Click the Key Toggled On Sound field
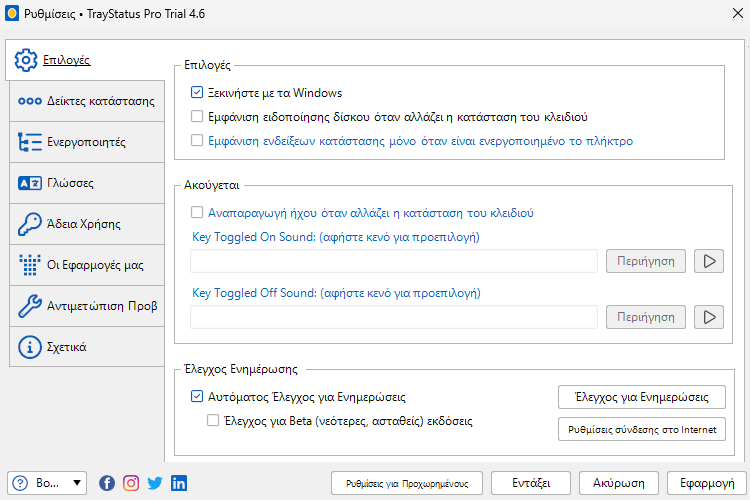750x500 pixels. (394, 261)
